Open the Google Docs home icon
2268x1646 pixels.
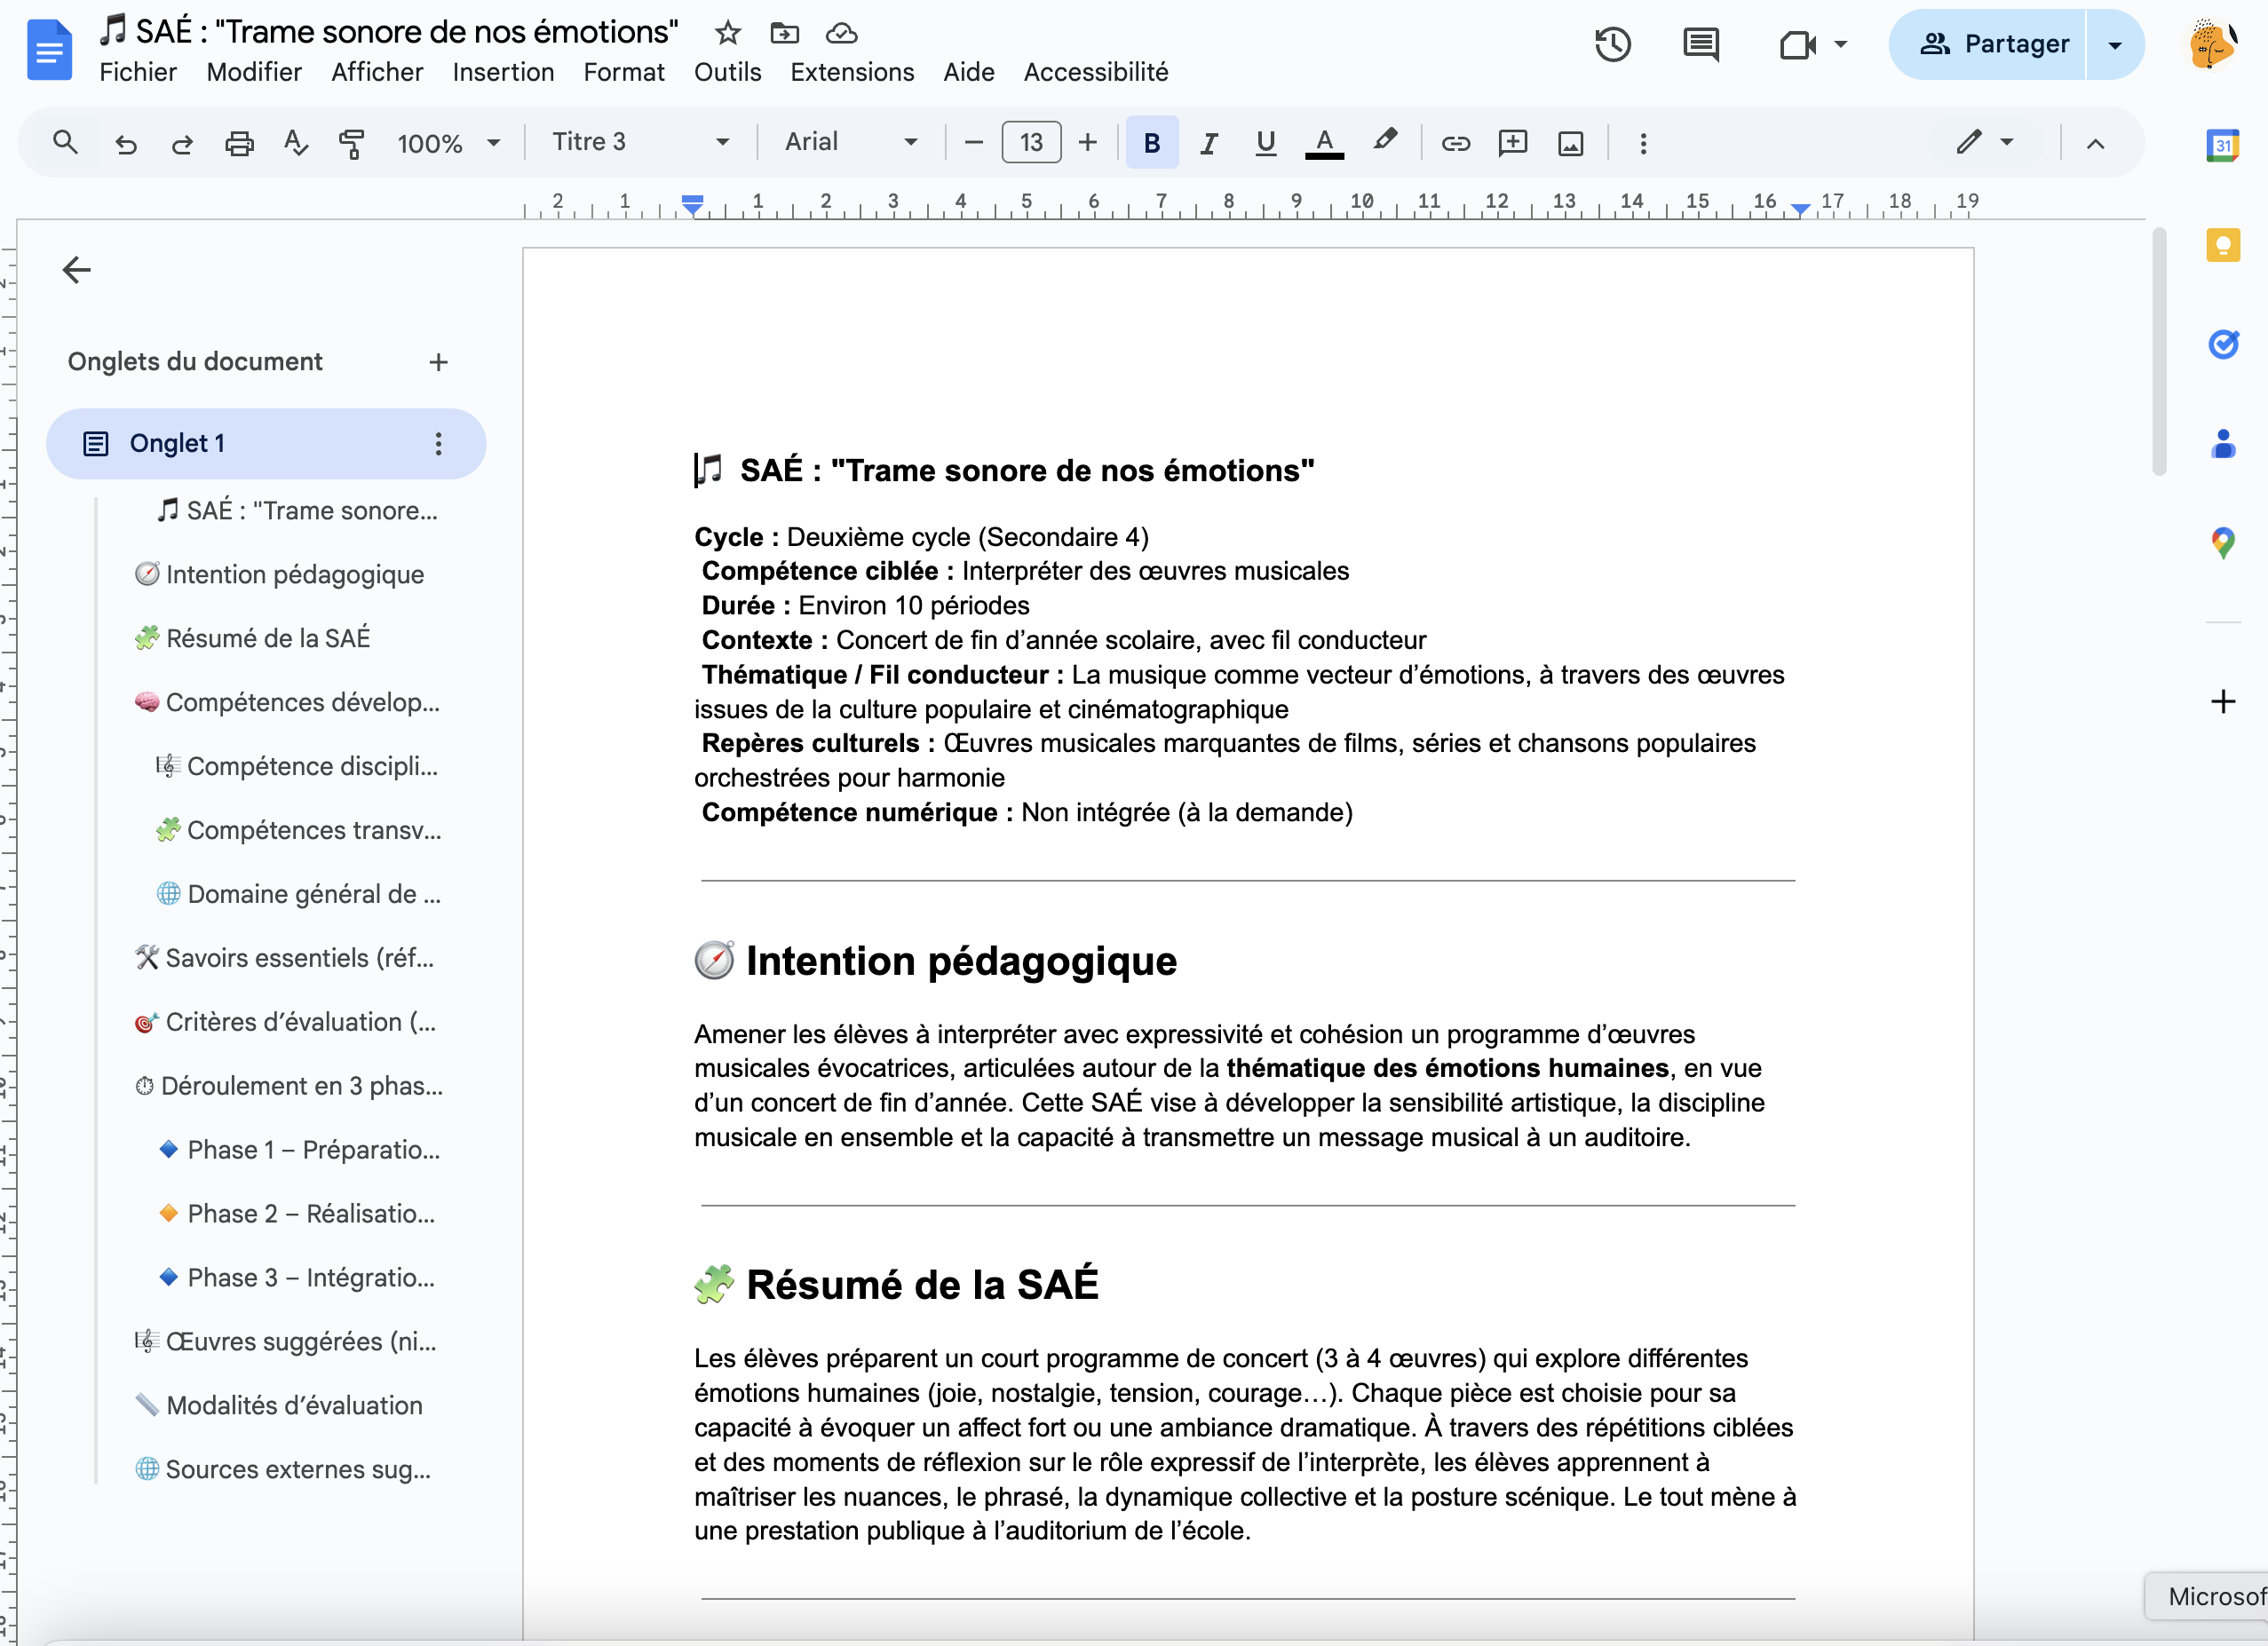(x=49, y=50)
